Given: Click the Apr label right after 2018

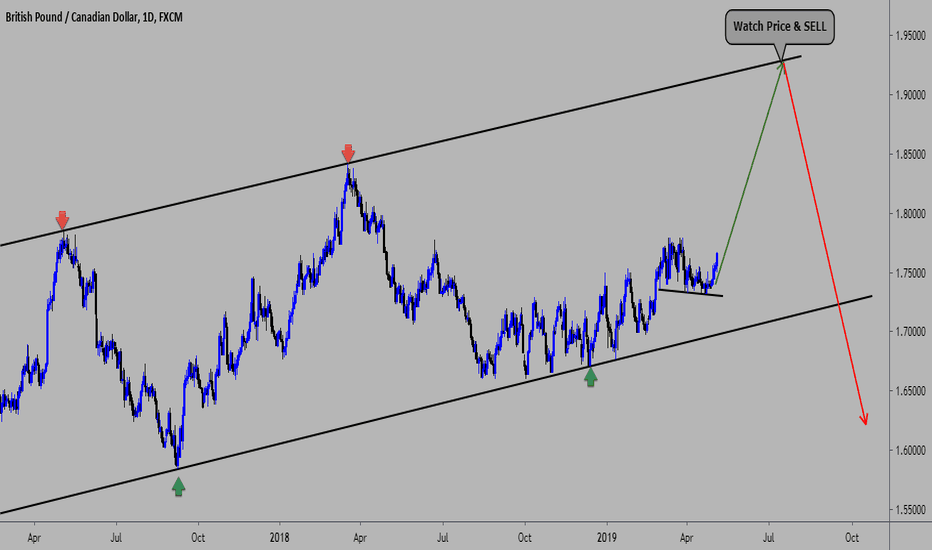Looking at the screenshot, I should click(x=360, y=538).
